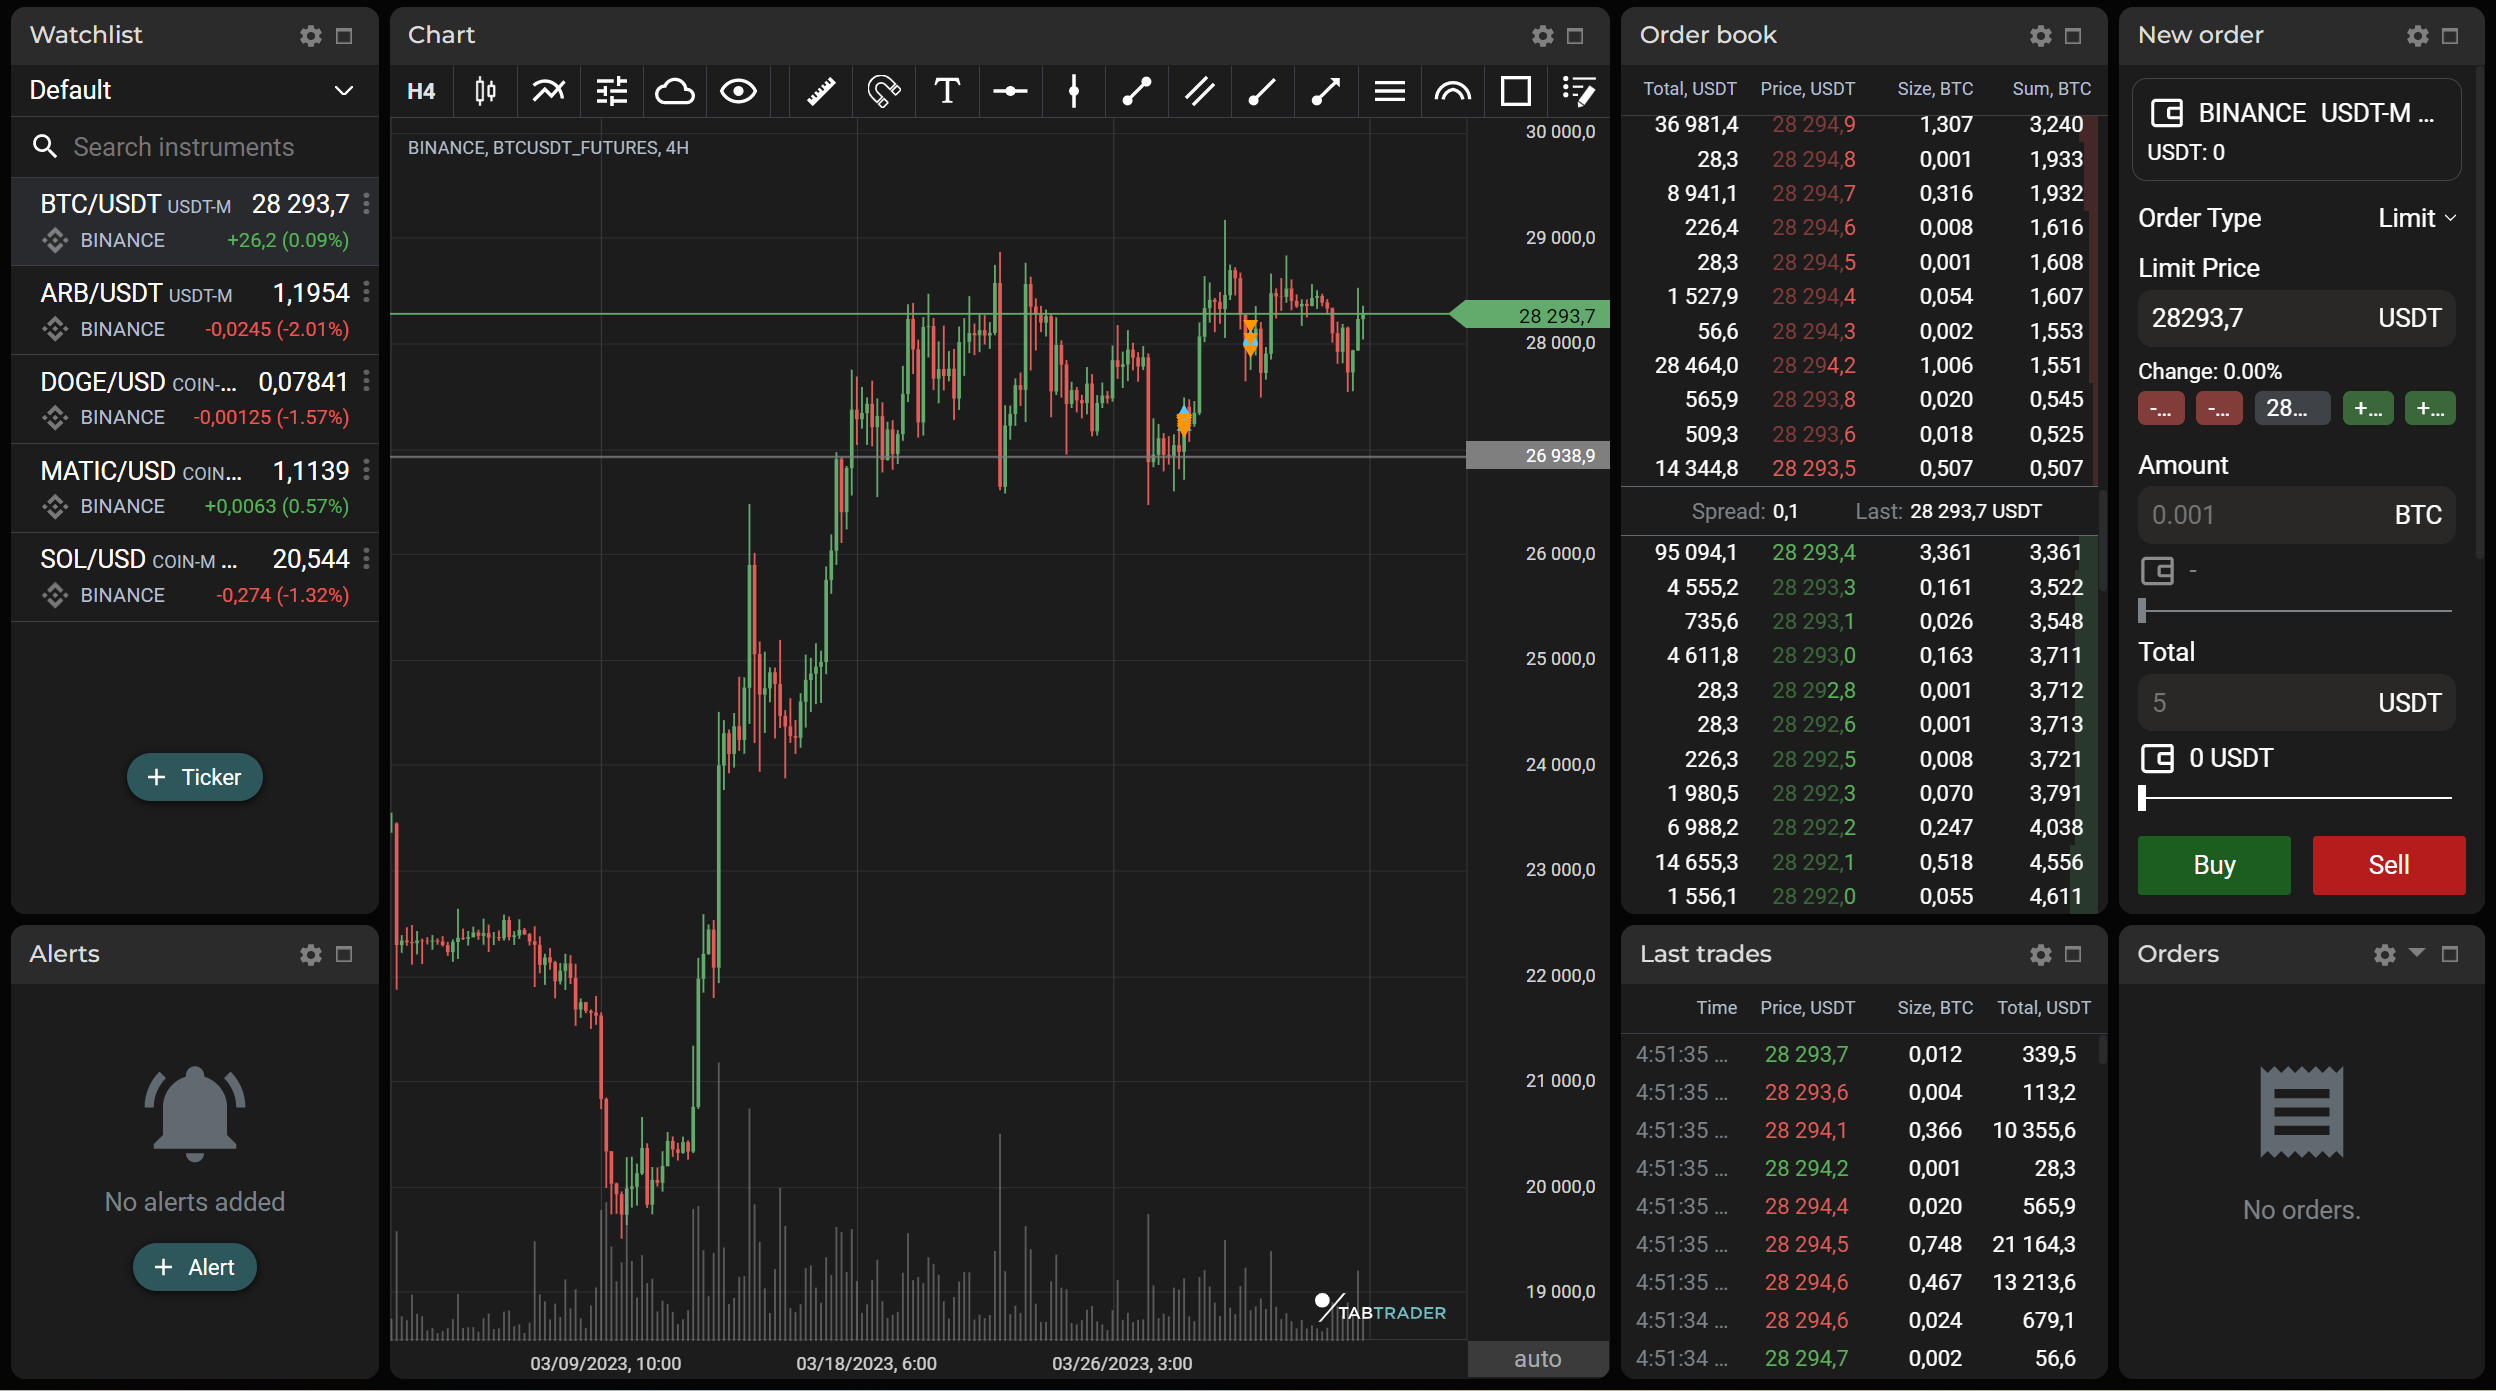Click ask price 28 294,9 in order book
The width and height of the screenshot is (2496, 1391).
coord(1813,125)
